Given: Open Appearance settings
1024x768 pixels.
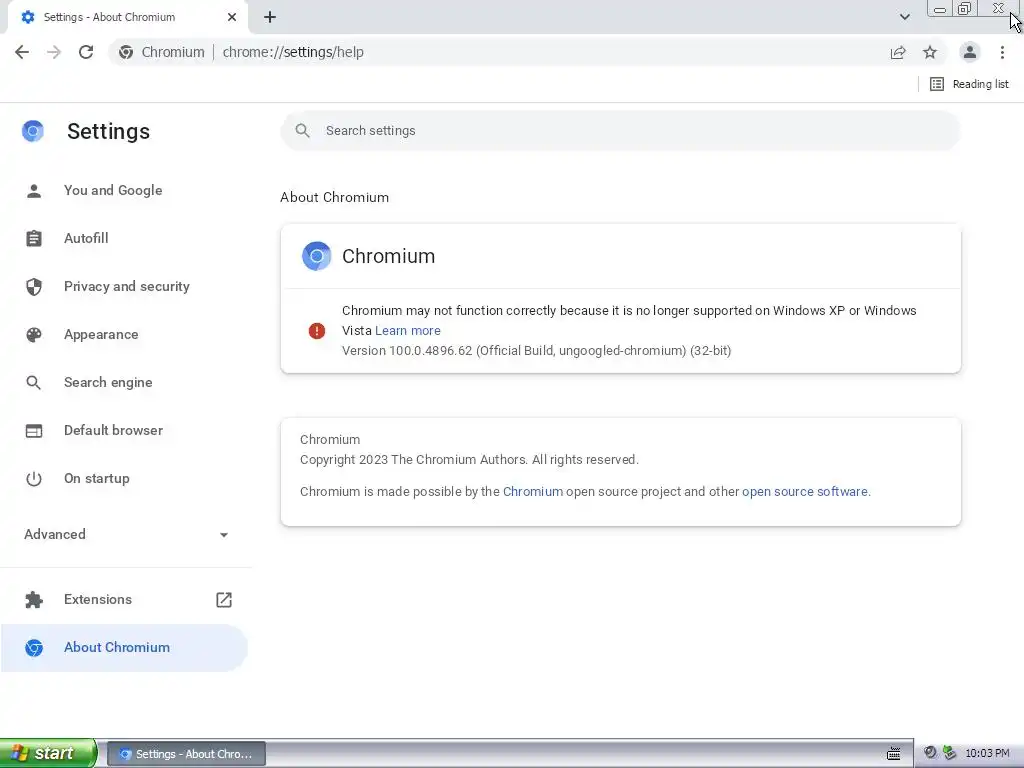Looking at the screenshot, I should 124,334.
